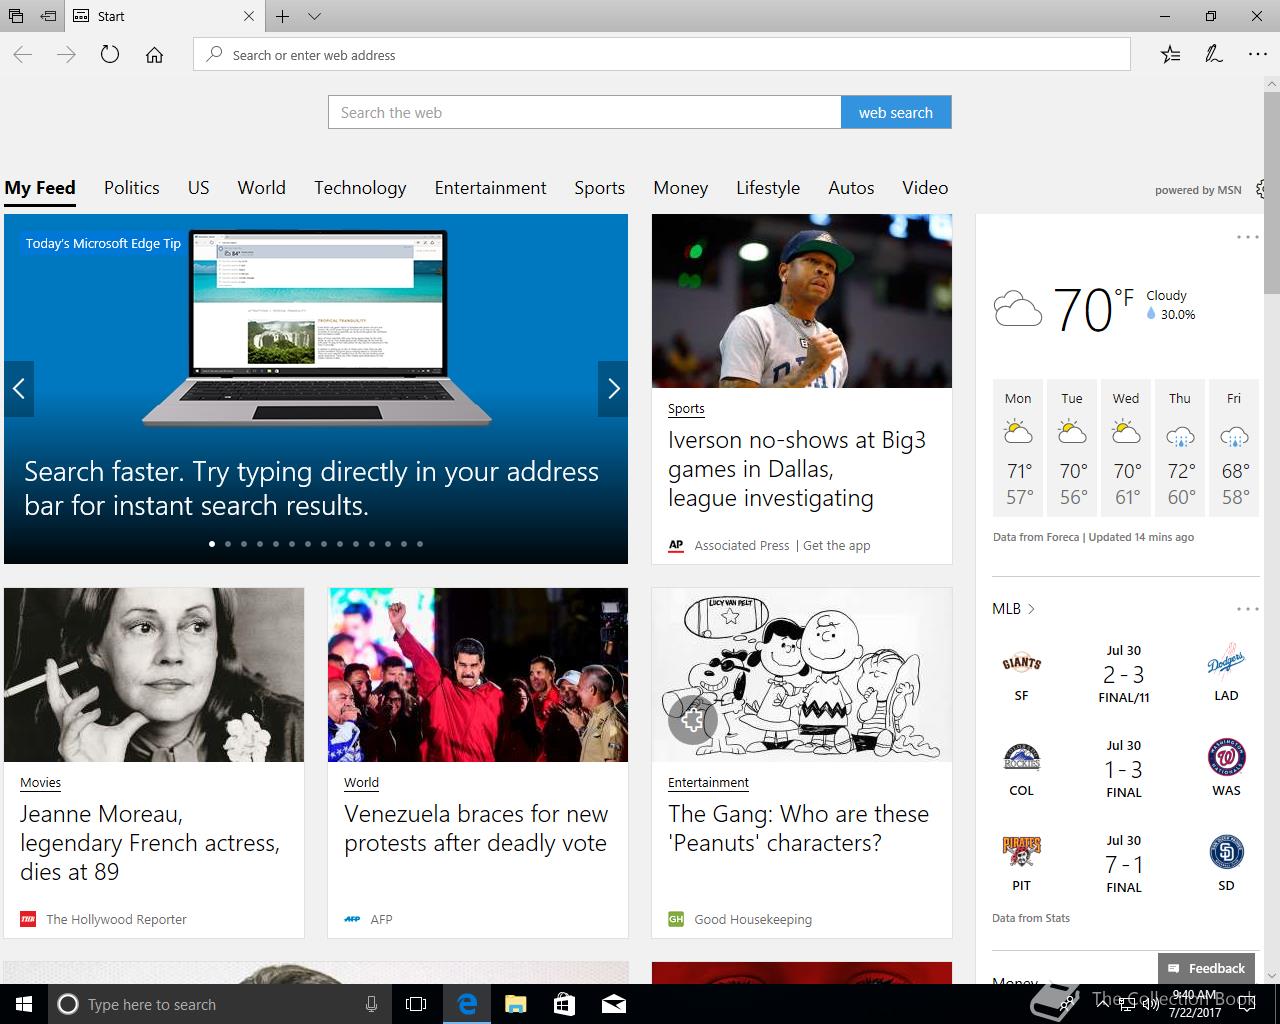Screen dimensions: 1280x1024
Task: Open Venezuela braces for new protests article
Action: 476,828
